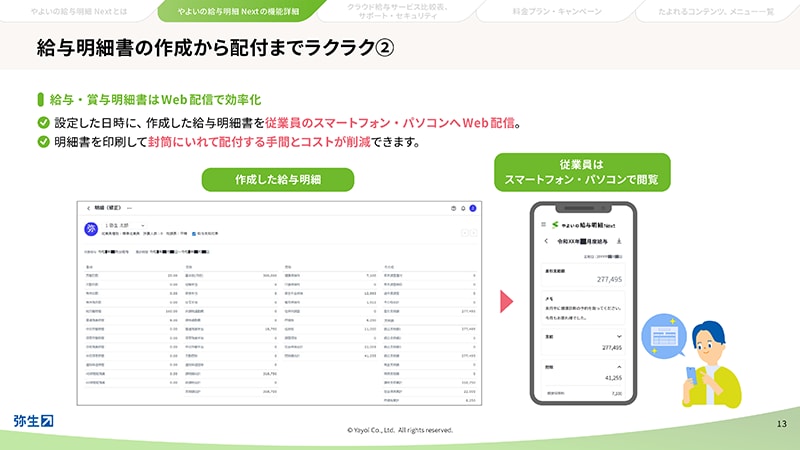
Task: Click the payslip window screenshot thumbnail
Action: (x=279, y=303)
